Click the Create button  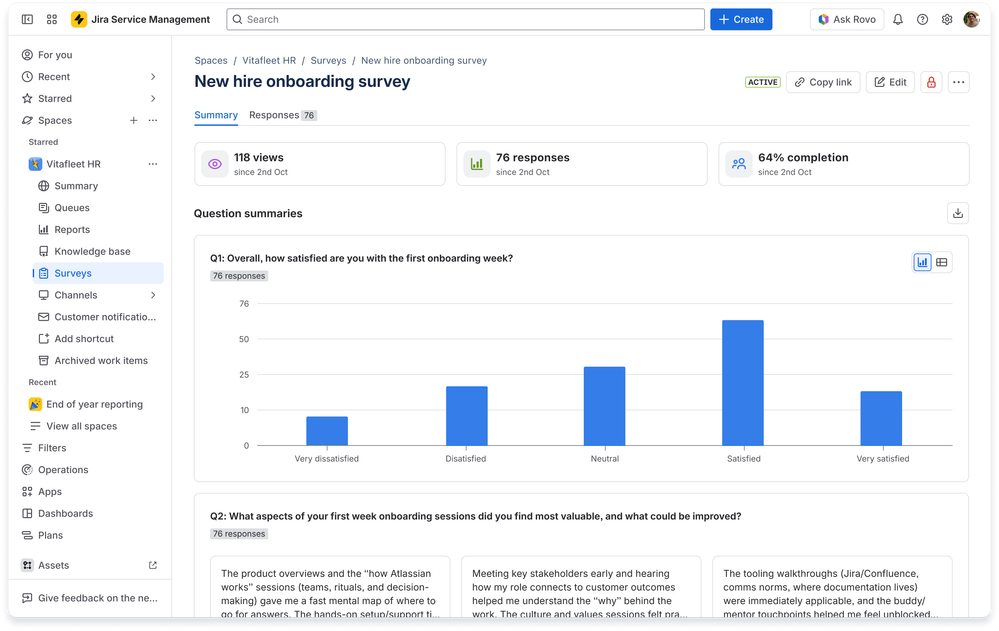click(x=740, y=19)
